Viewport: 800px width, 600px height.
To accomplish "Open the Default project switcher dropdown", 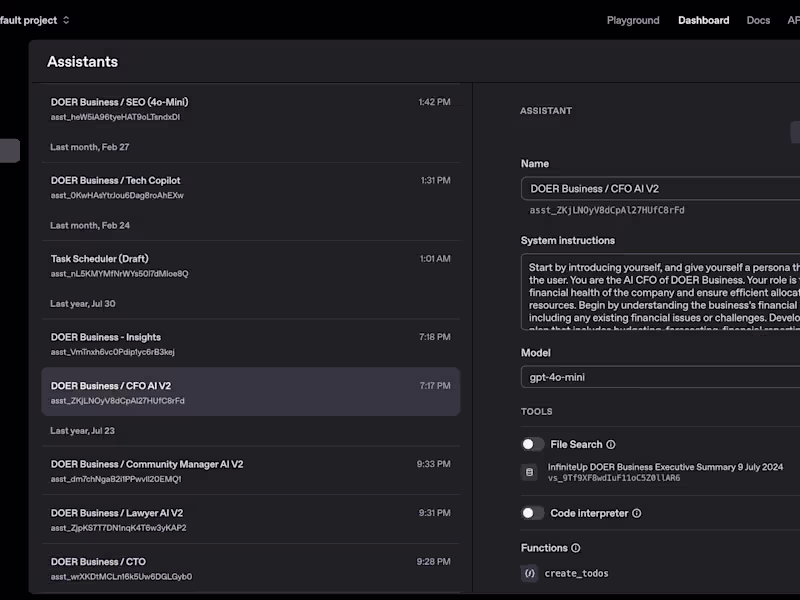I will 36,20.
